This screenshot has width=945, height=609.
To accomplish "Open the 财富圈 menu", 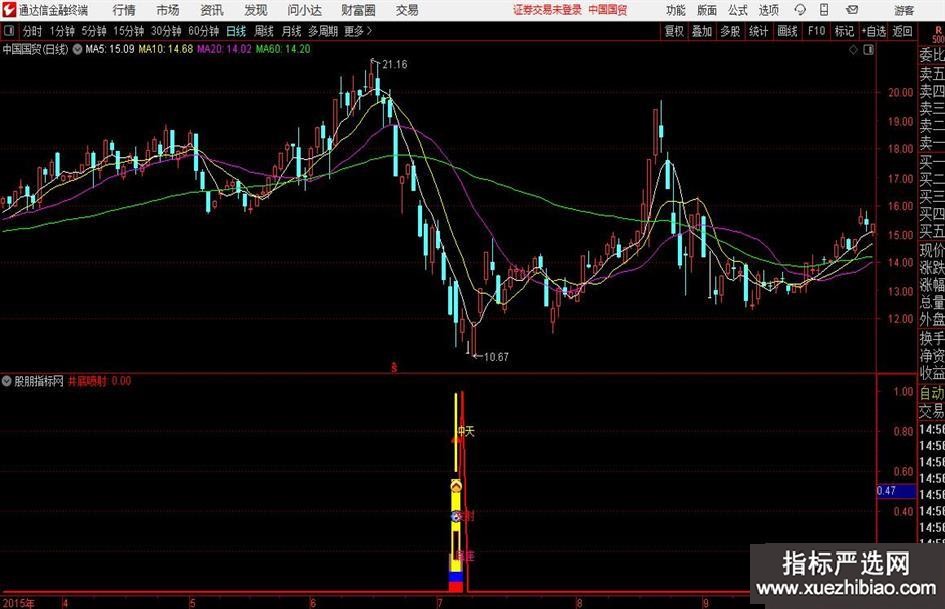I will [358, 10].
